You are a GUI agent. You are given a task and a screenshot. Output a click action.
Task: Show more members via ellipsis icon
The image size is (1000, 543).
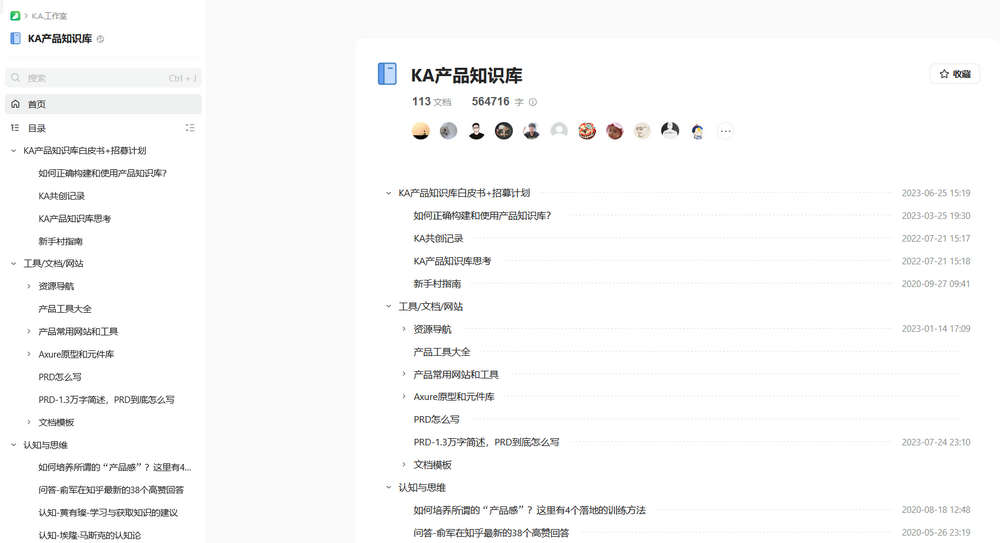(725, 131)
